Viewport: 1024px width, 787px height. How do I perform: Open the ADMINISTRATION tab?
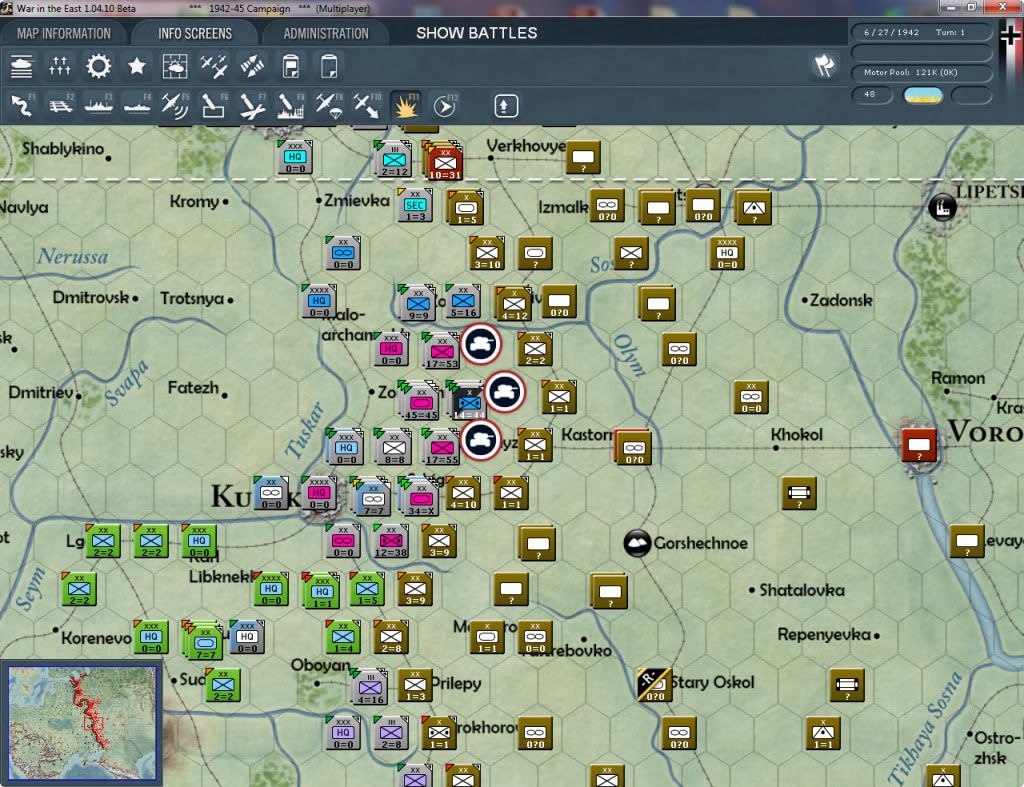[326, 33]
